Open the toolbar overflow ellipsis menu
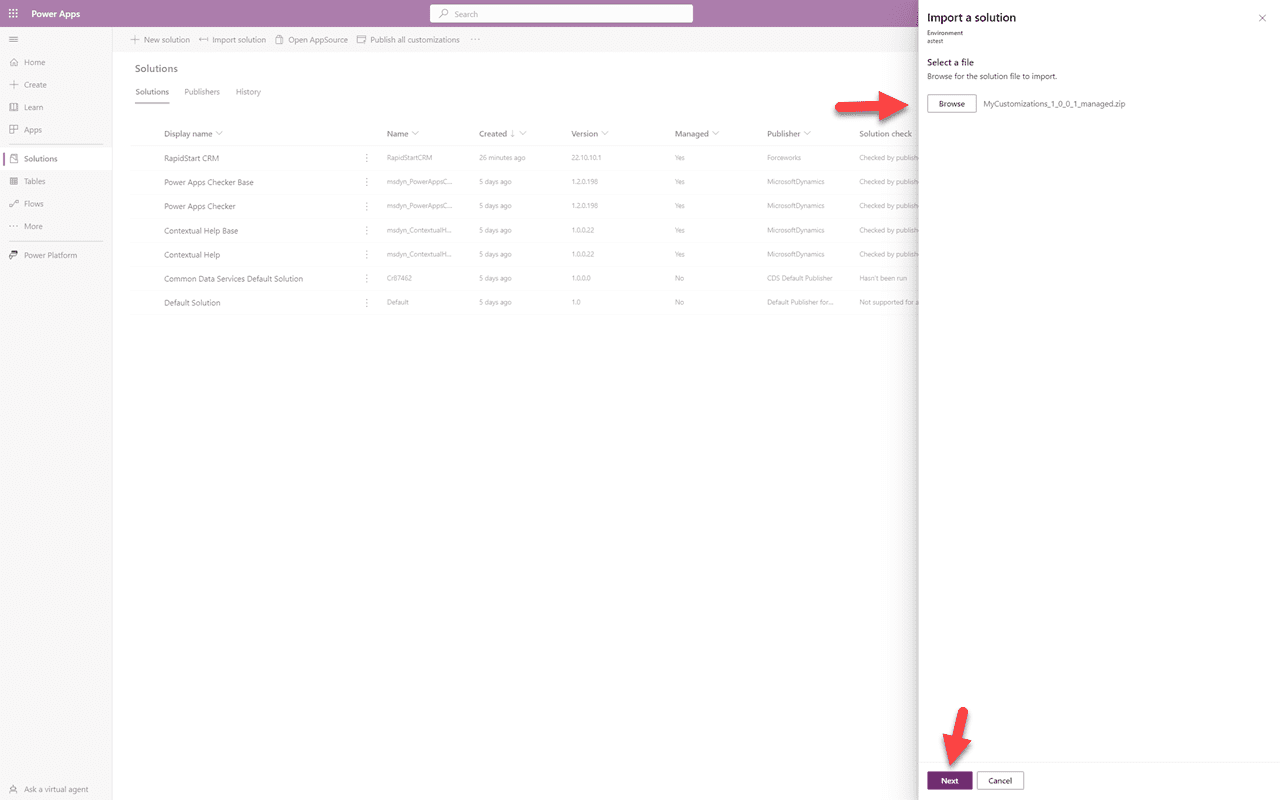Viewport: 1280px width, 800px height. coord(475,39)
